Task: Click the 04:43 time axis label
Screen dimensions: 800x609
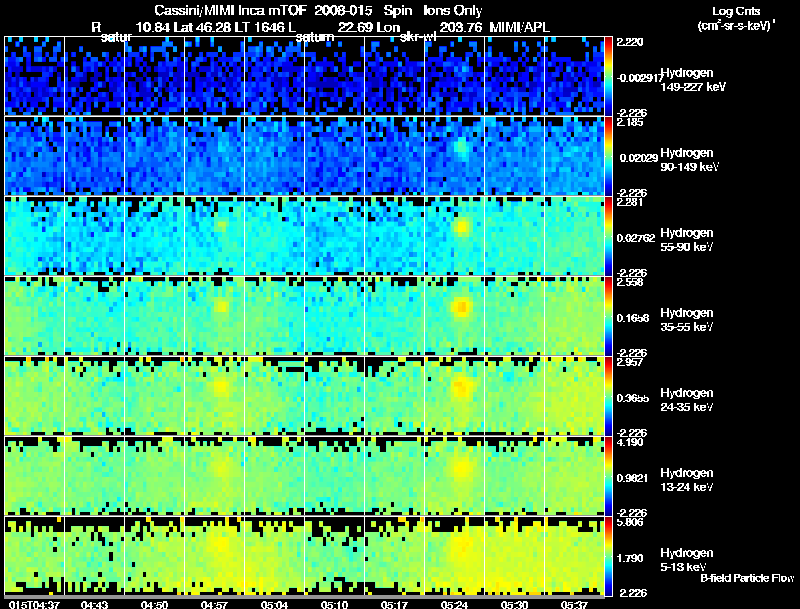Action: tap(94, 605)
